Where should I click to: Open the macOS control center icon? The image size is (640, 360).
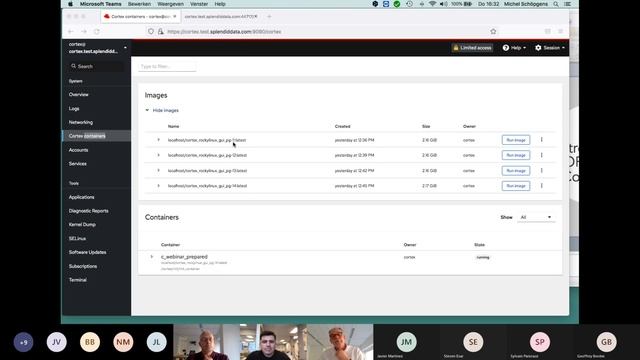click(567, 4)
